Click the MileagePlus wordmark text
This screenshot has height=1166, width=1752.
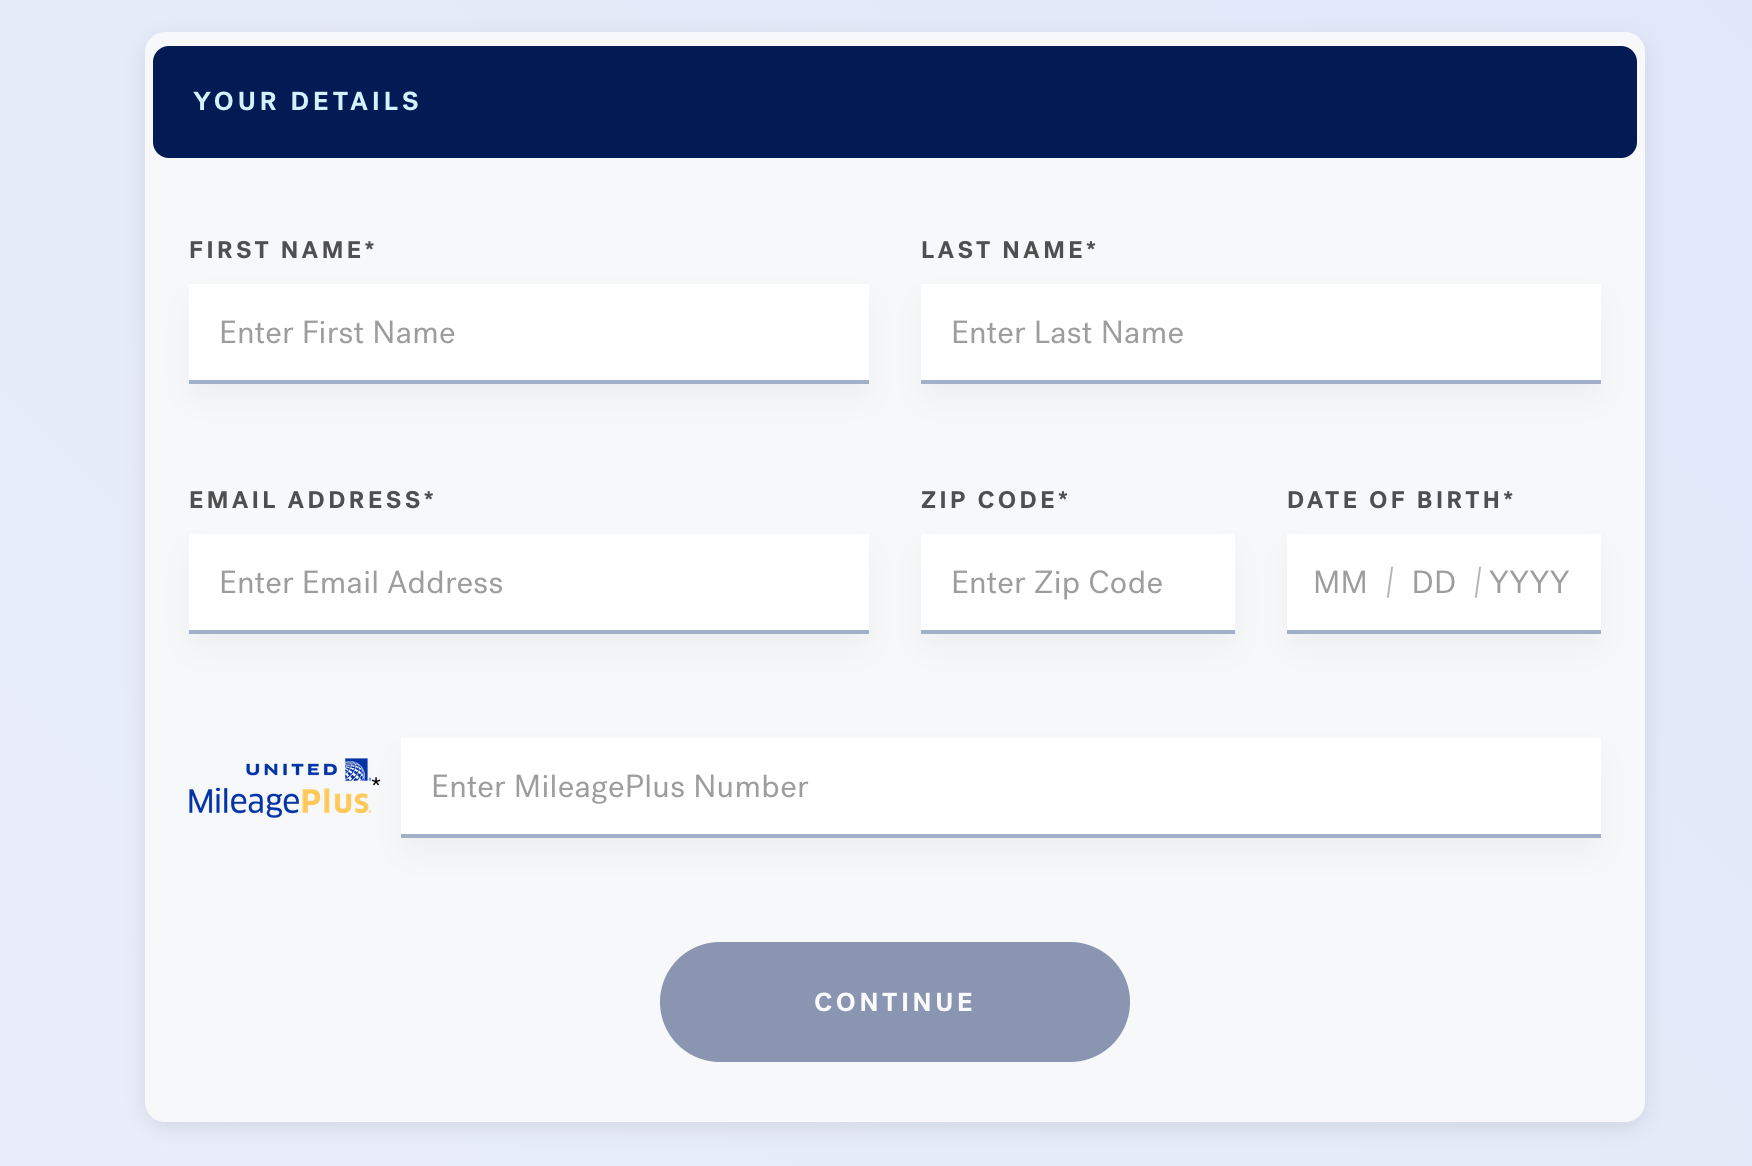tap(279, 802)
